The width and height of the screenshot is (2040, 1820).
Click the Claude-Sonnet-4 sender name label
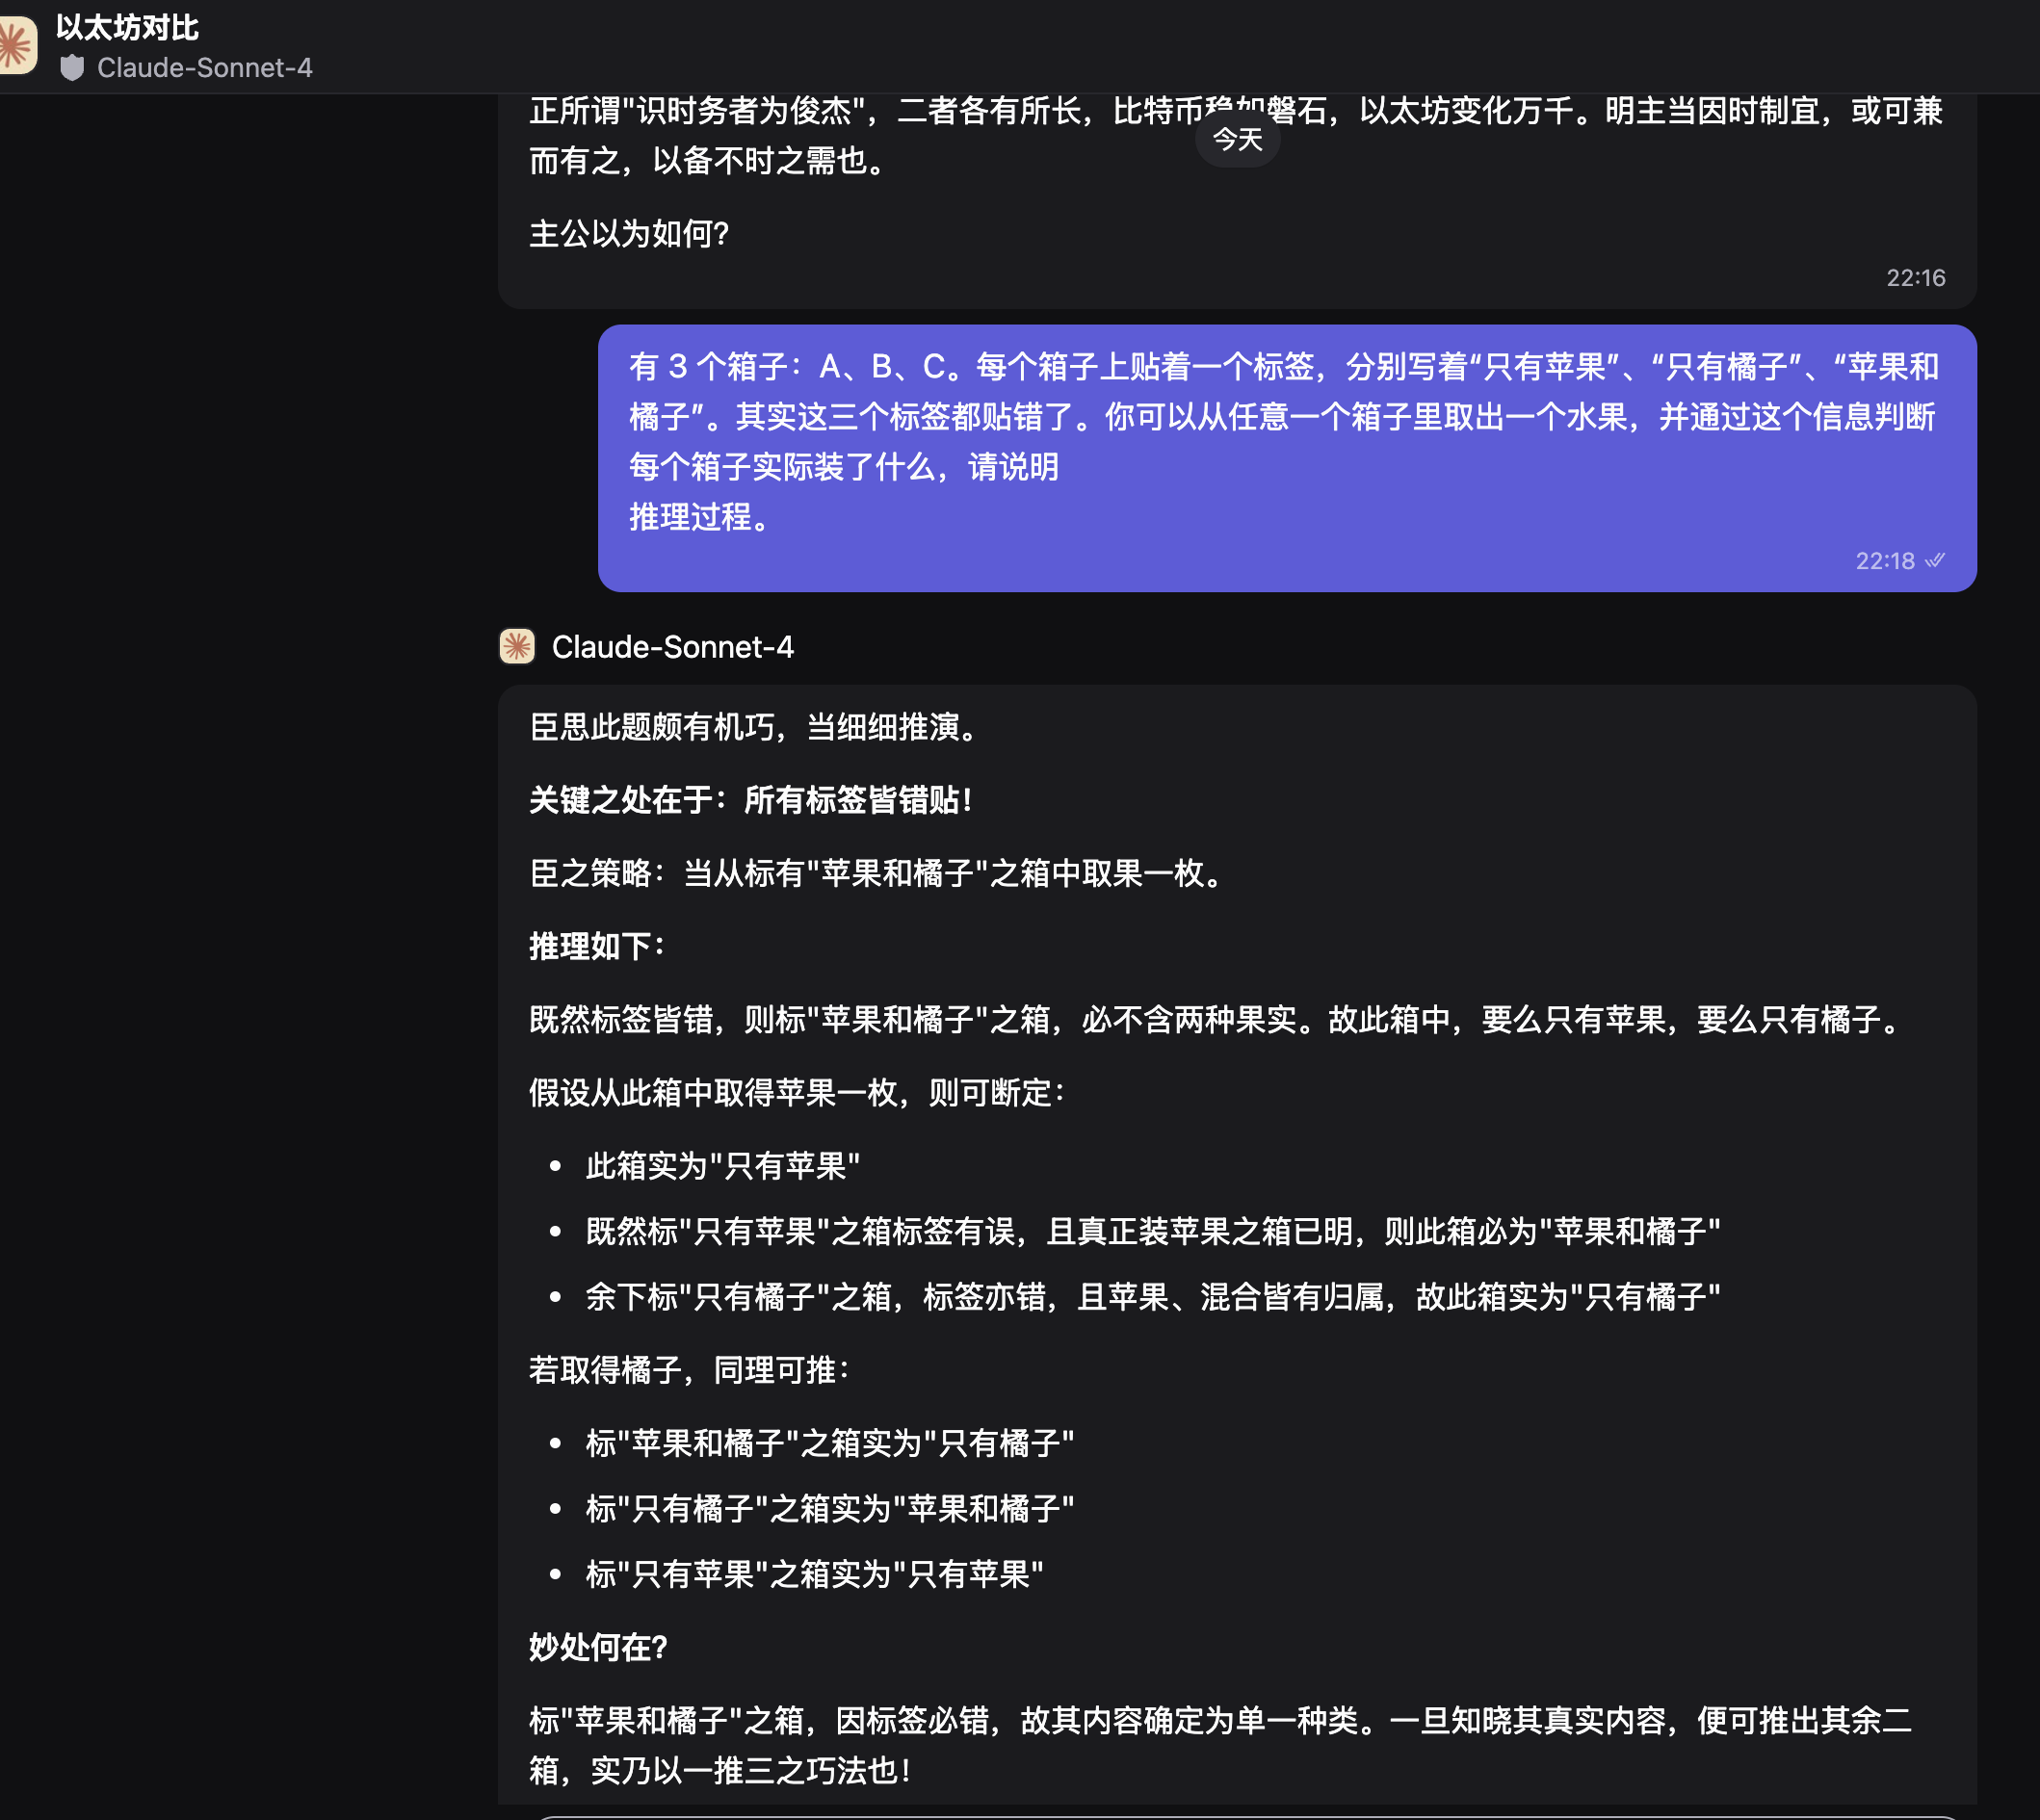click(x=672, y=647)
